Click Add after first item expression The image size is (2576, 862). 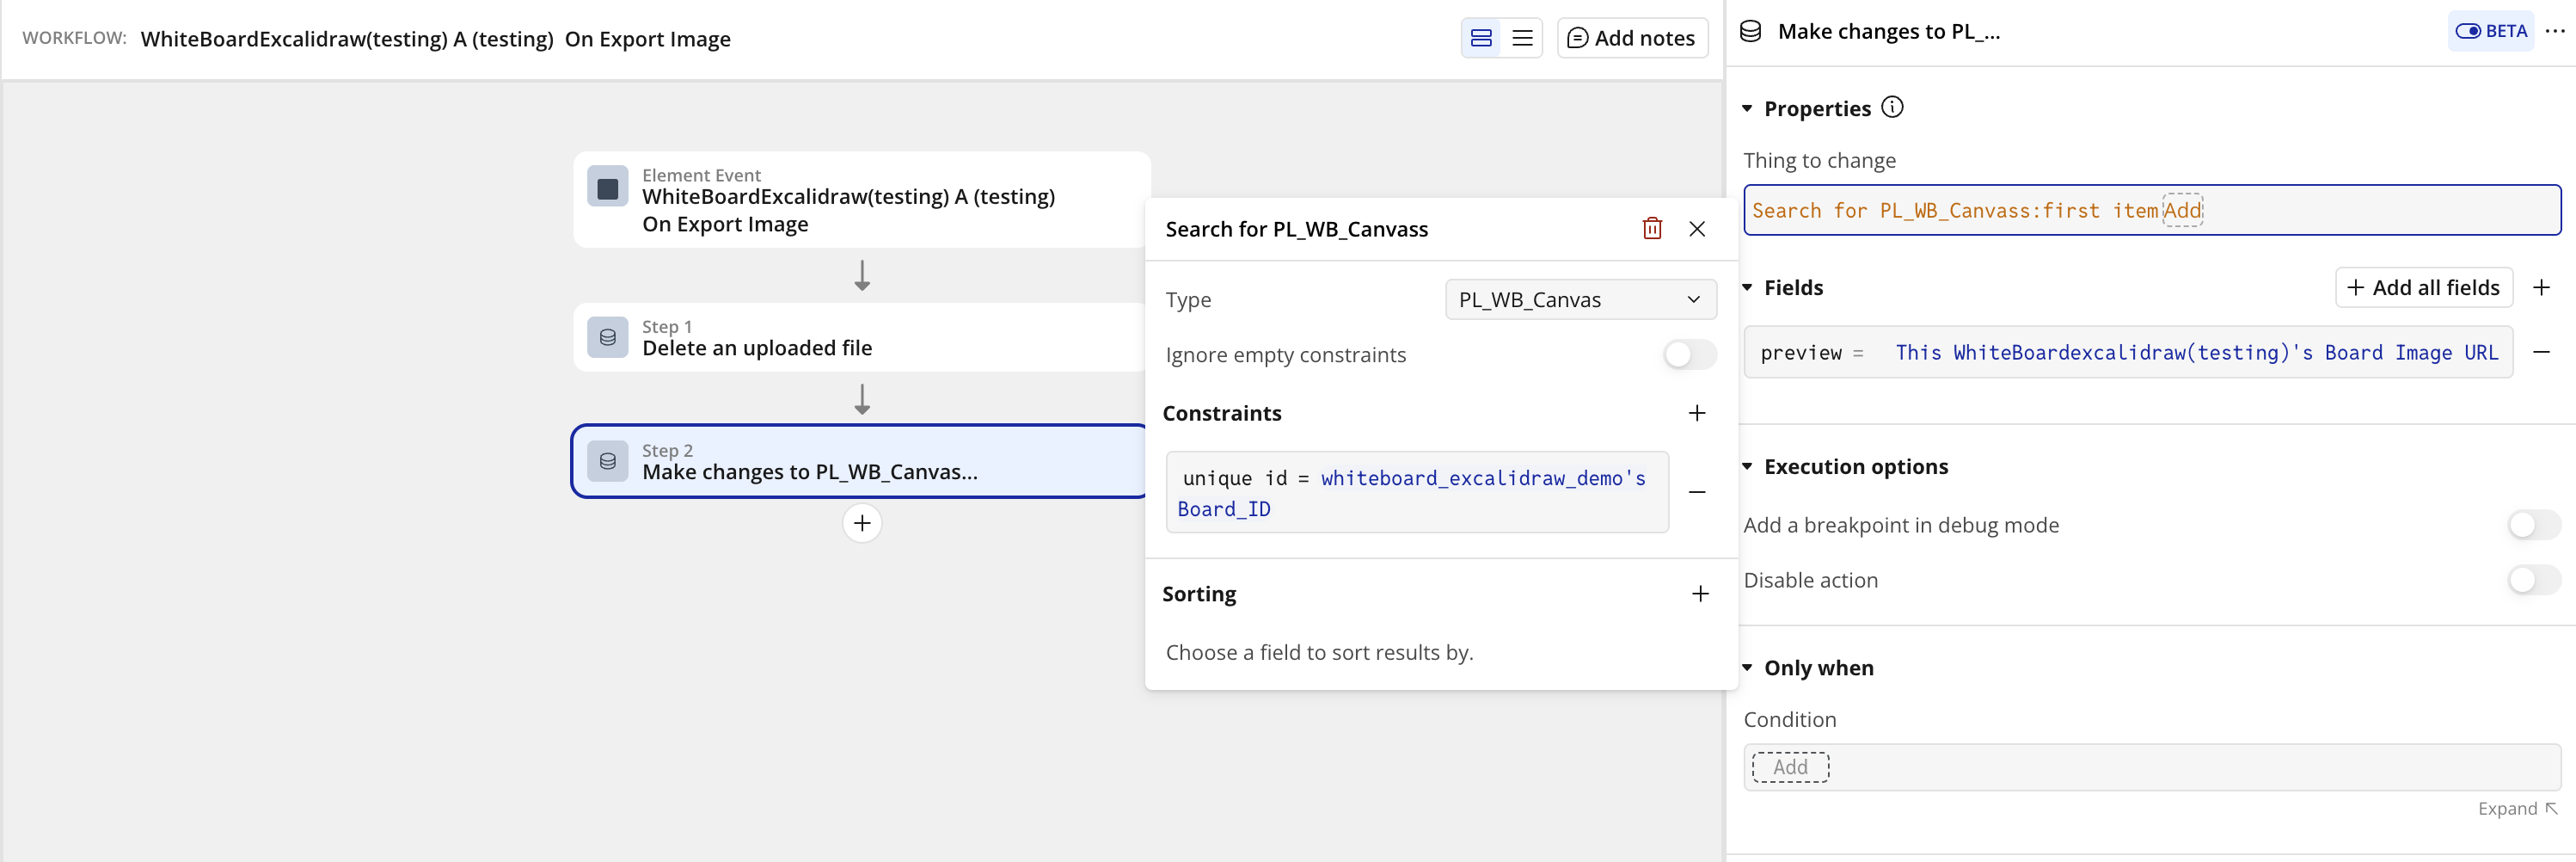(x=2183, y=210)
